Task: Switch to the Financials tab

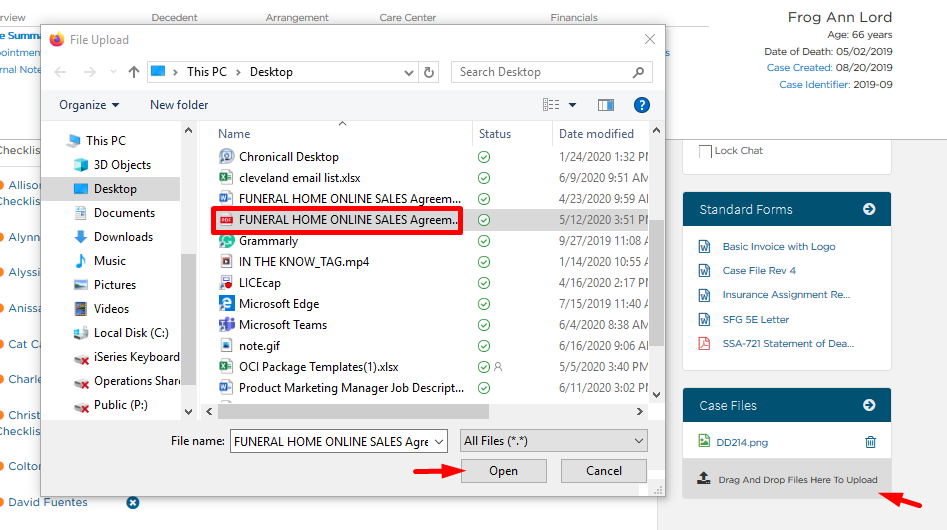Action: coord(574,18)
